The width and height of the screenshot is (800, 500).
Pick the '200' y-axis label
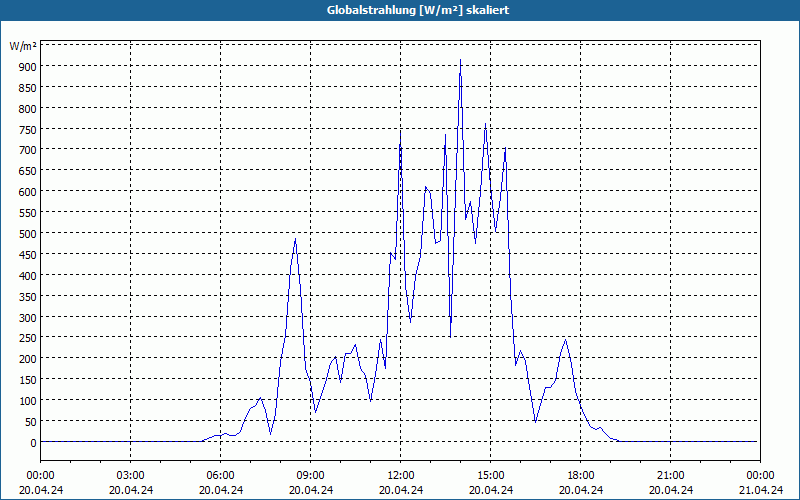(28, 359)
